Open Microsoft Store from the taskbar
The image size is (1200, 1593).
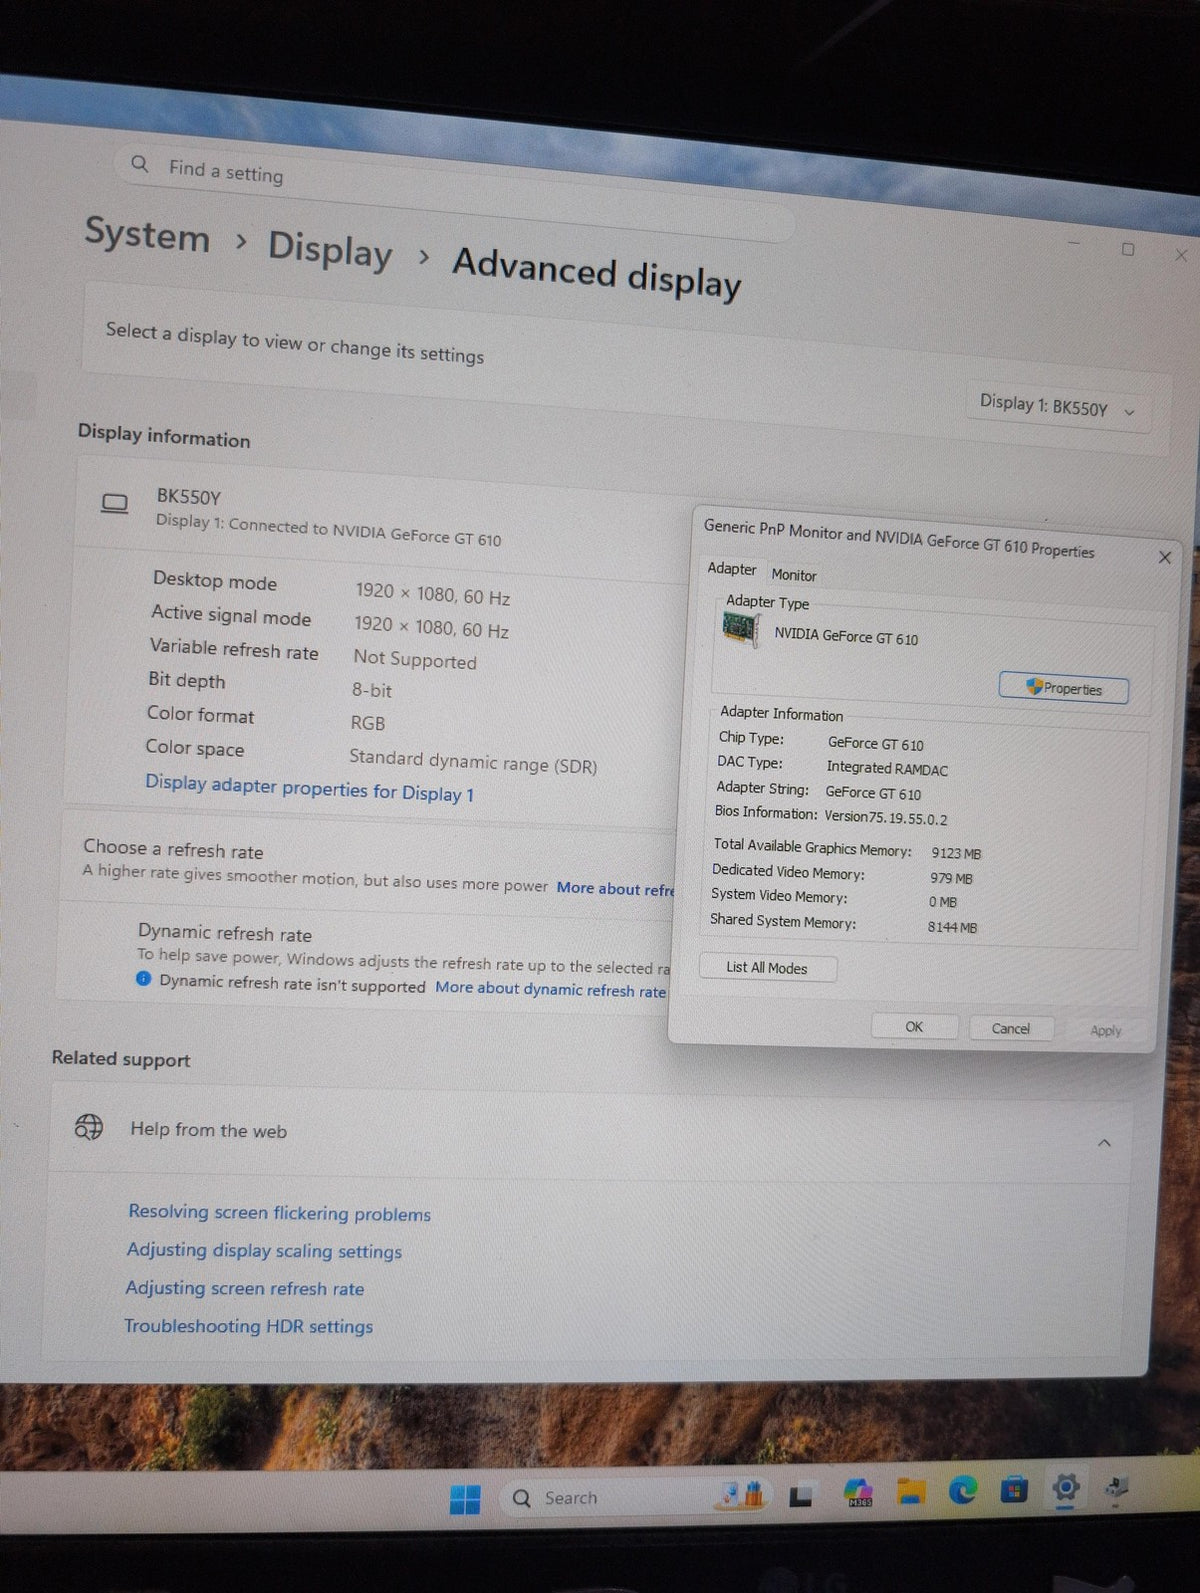1014,1490
